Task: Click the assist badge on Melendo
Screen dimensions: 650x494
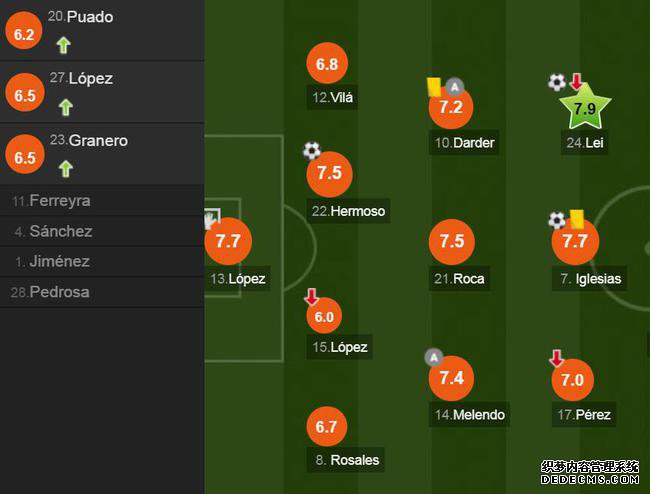Action: tap(434, 357)
